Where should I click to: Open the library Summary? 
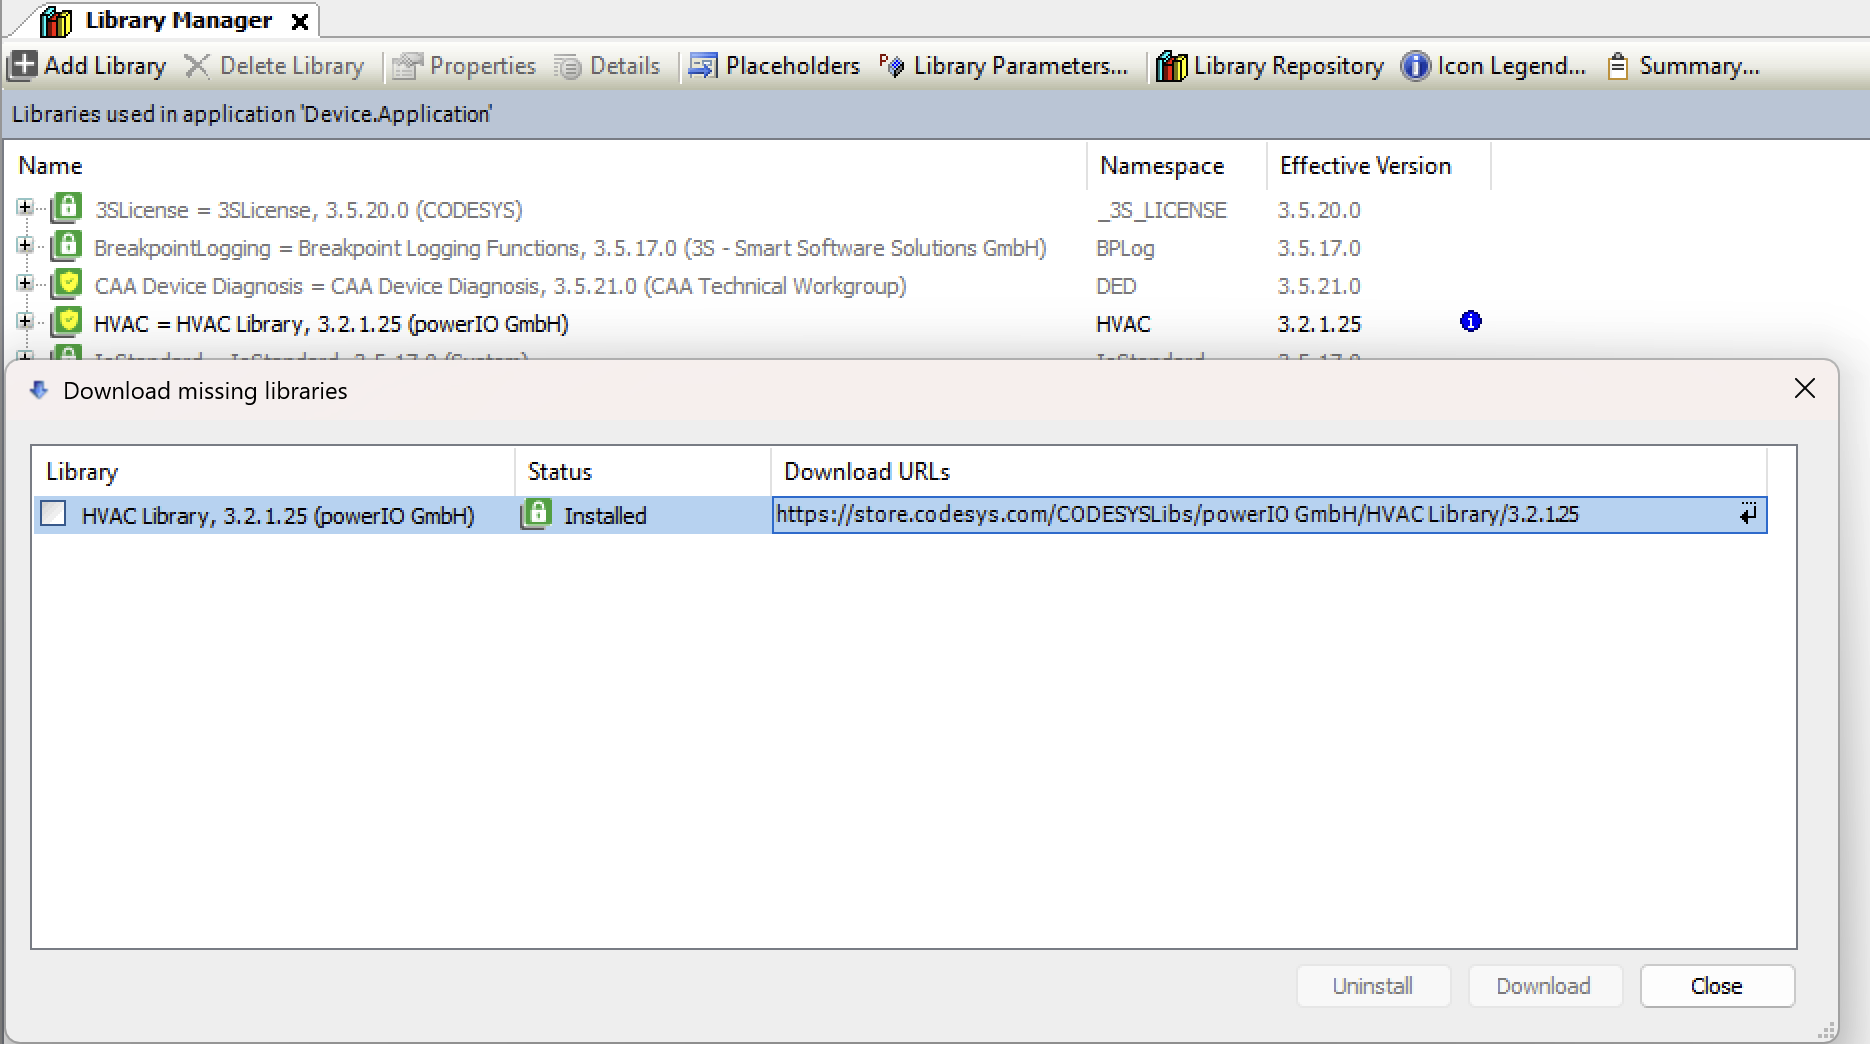coord(1683,66)
